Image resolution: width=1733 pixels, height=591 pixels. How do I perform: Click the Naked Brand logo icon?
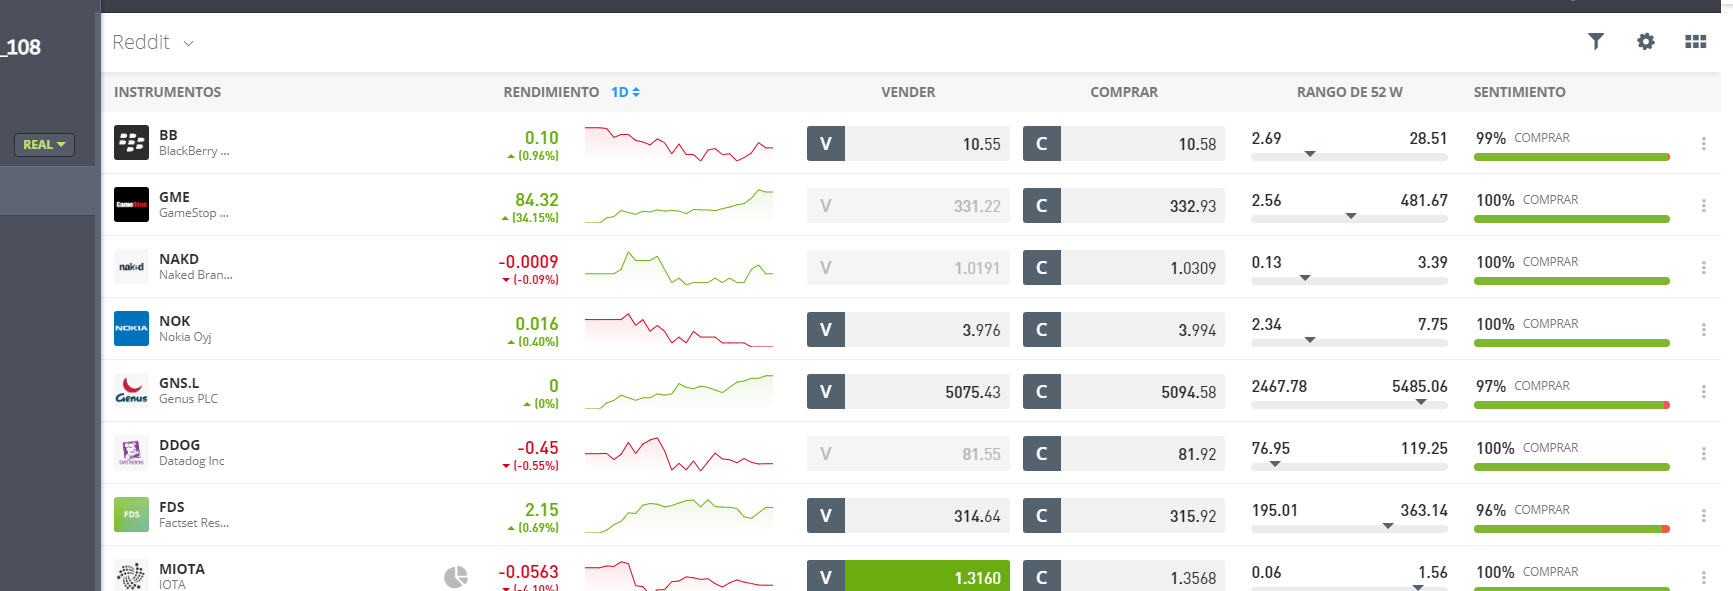click(x=131, y=267)
